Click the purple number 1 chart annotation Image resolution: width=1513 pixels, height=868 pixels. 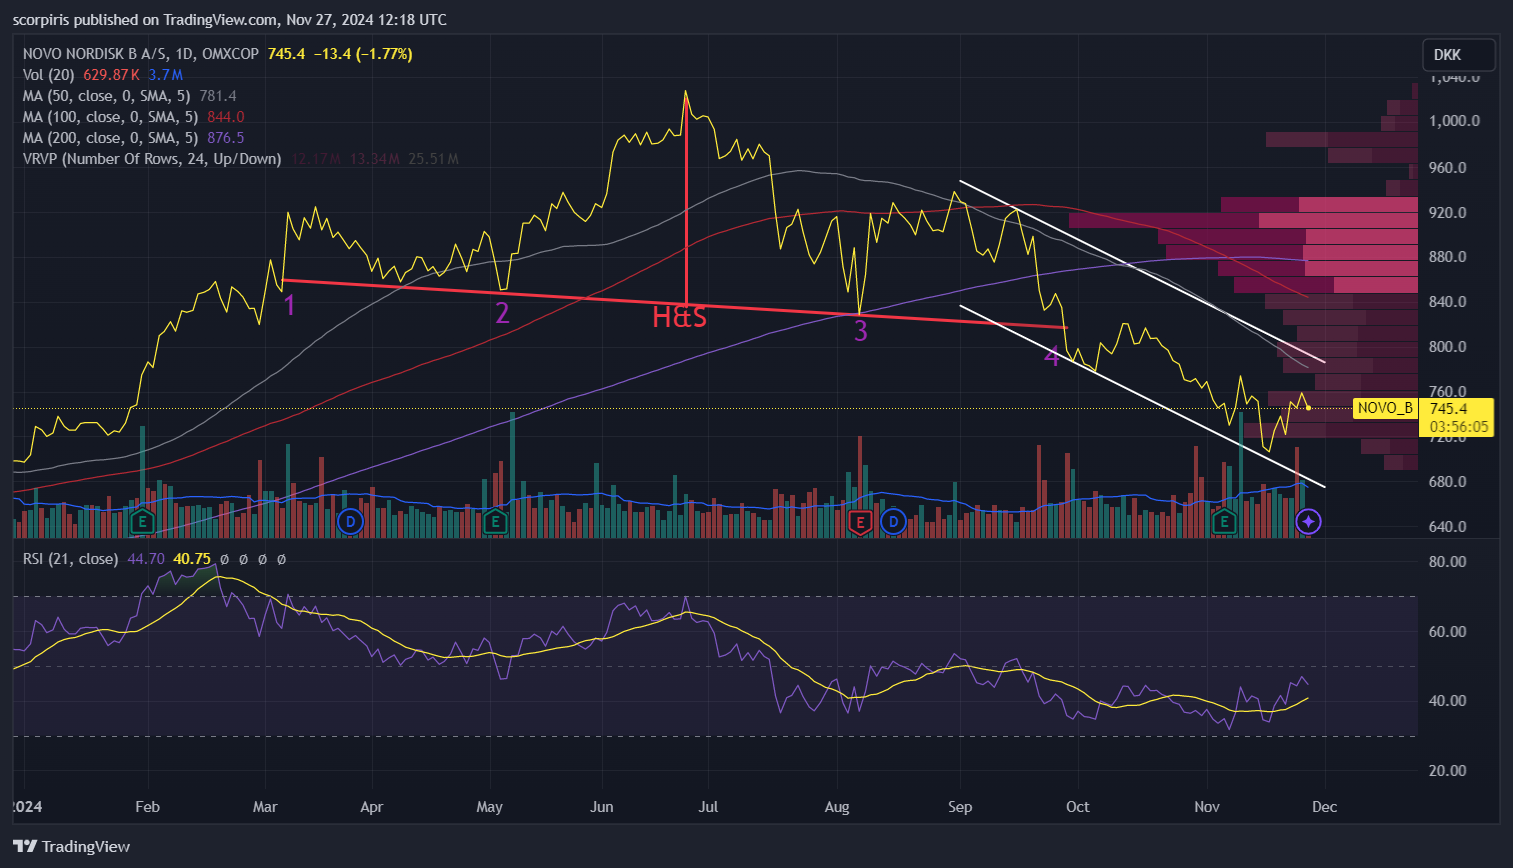coord(290,305)
